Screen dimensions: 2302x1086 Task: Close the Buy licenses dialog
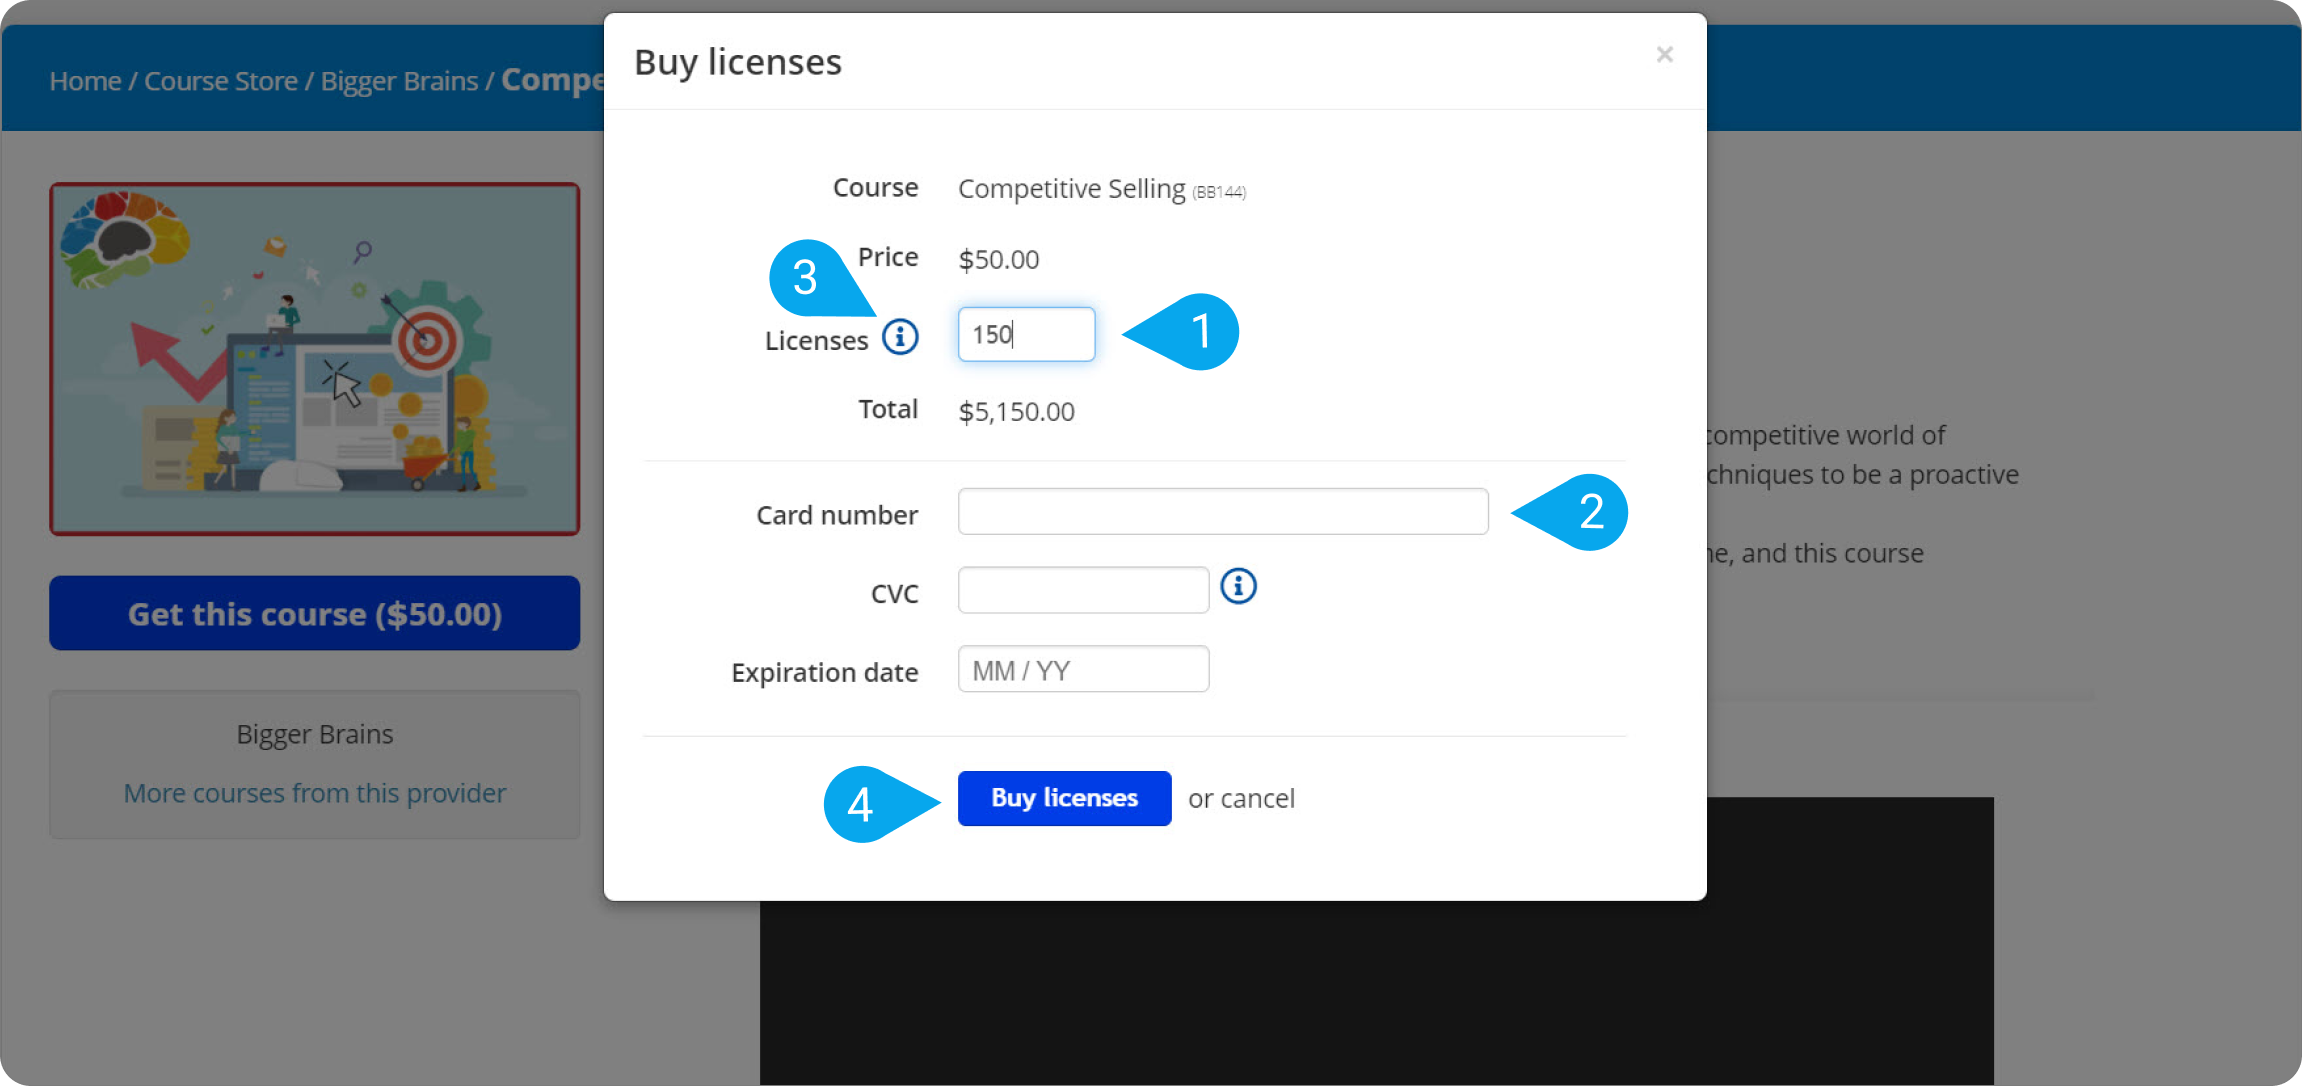(1664, 54)
